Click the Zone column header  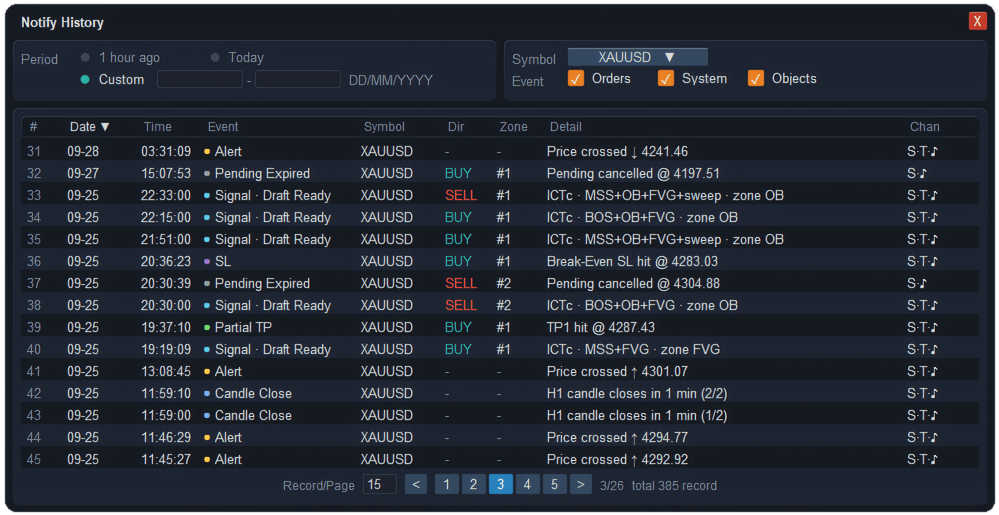click(x=514, y=127)
